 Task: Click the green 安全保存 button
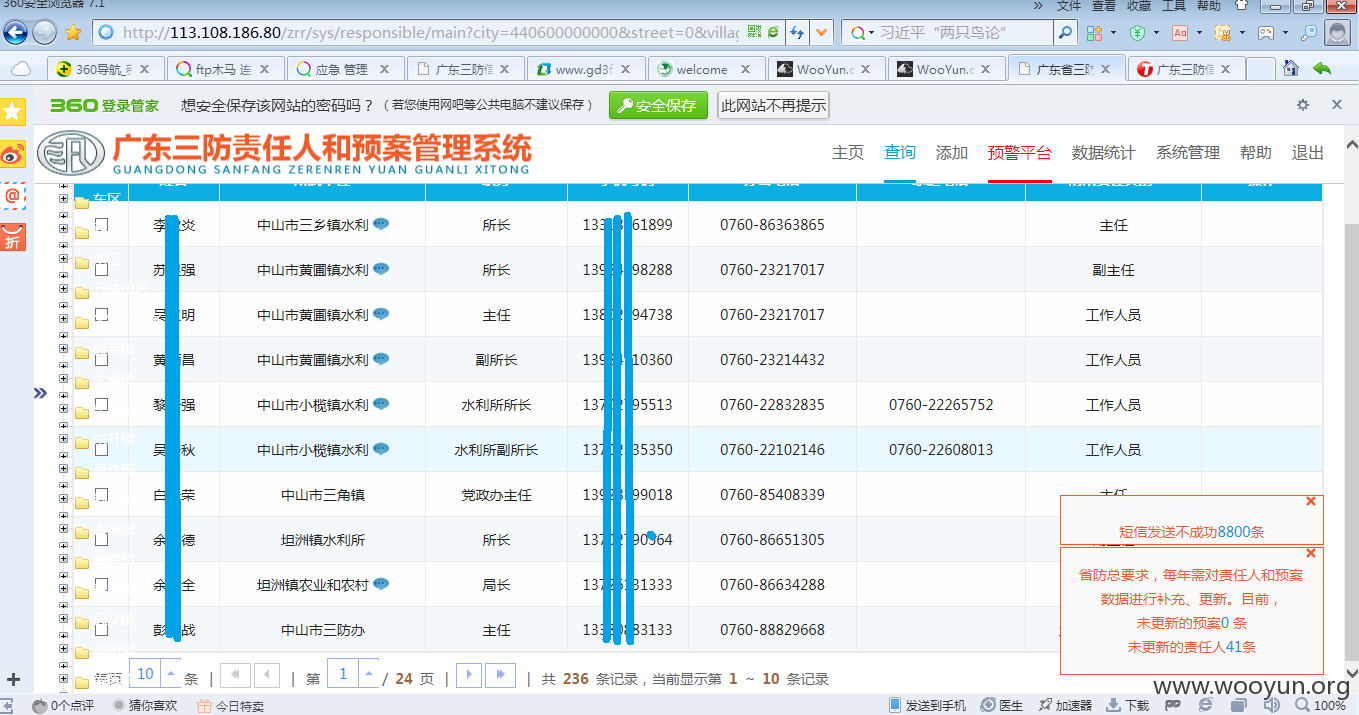tap(658, 105)
